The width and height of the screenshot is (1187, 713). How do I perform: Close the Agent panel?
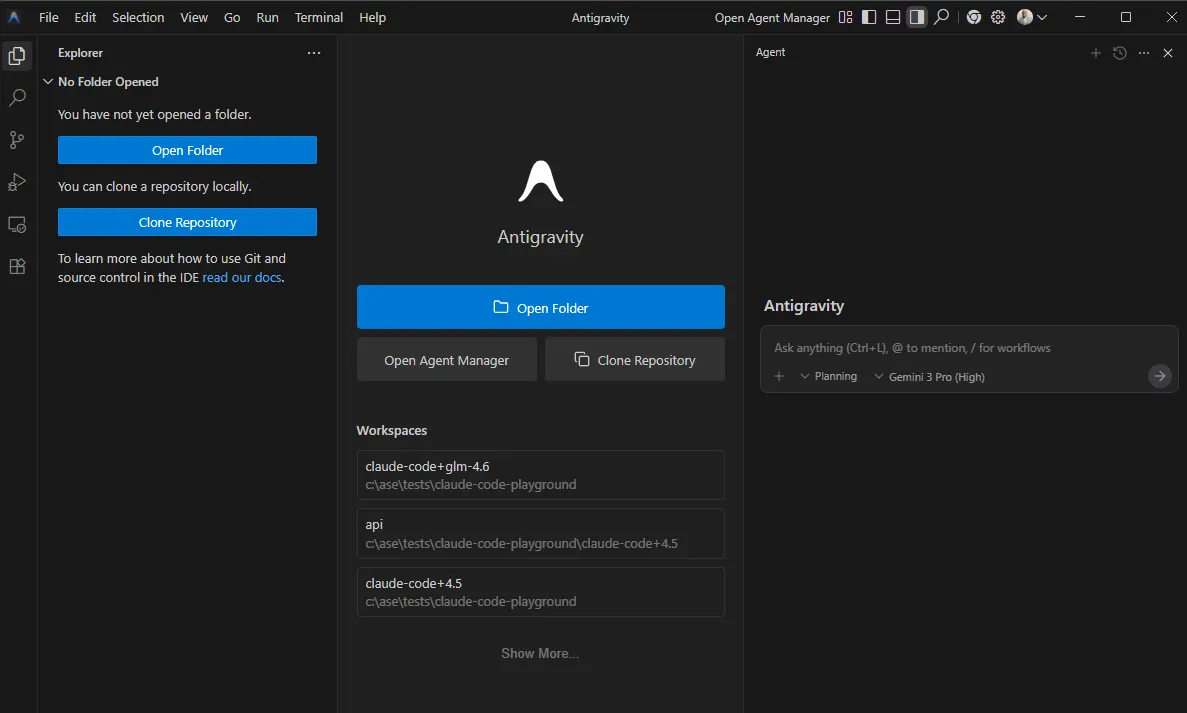pyautogui.click(x=1168, y=53)
